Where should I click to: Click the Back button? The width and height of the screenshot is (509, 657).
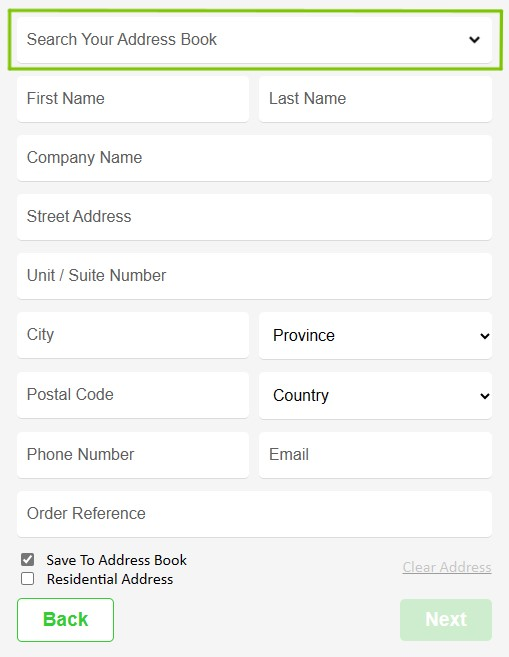65,620
